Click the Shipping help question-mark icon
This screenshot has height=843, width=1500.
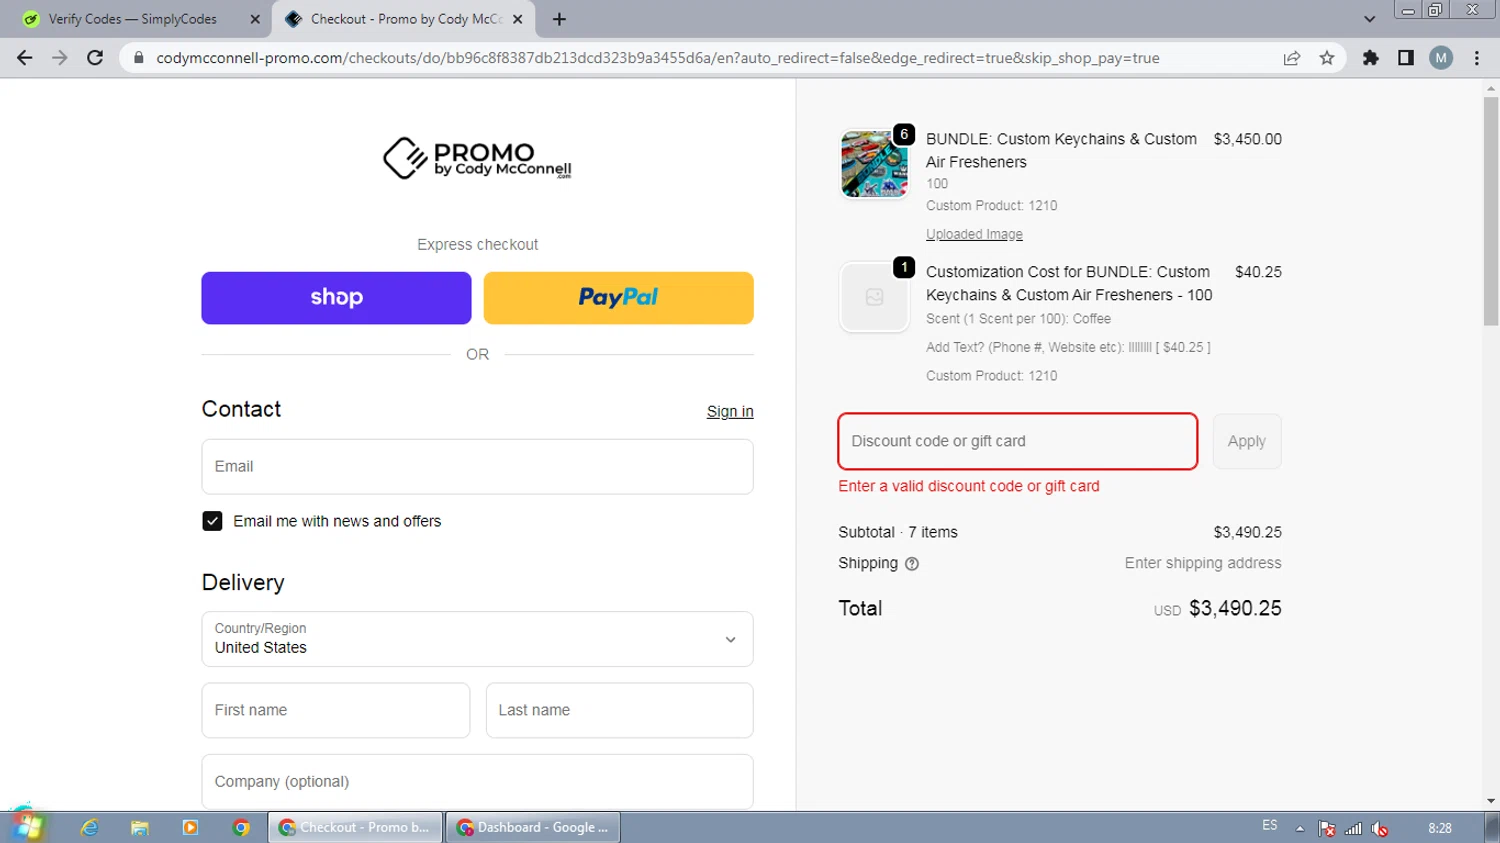[x=912, y=564]
